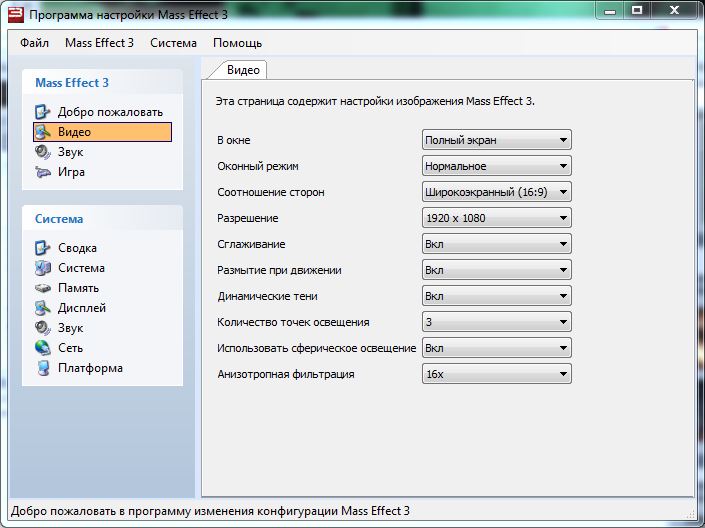Viewport: 705px width, 528px height.
Task: Open the Анизотропная фильтрация dropdown (16x)
Action: point(497,374)
